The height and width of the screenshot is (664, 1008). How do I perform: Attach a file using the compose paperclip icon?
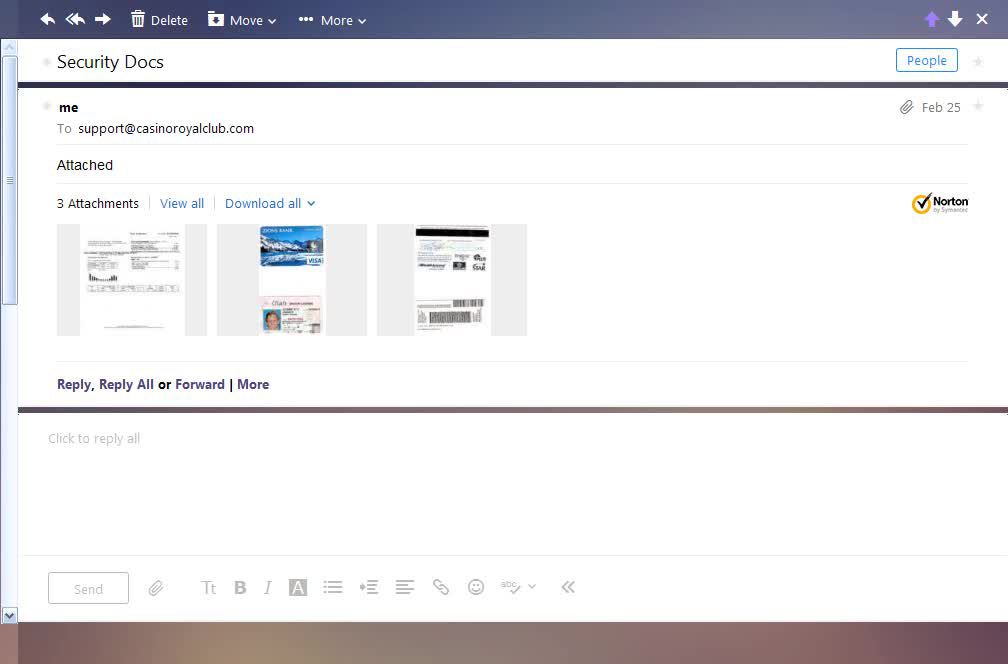click(156, 588)
